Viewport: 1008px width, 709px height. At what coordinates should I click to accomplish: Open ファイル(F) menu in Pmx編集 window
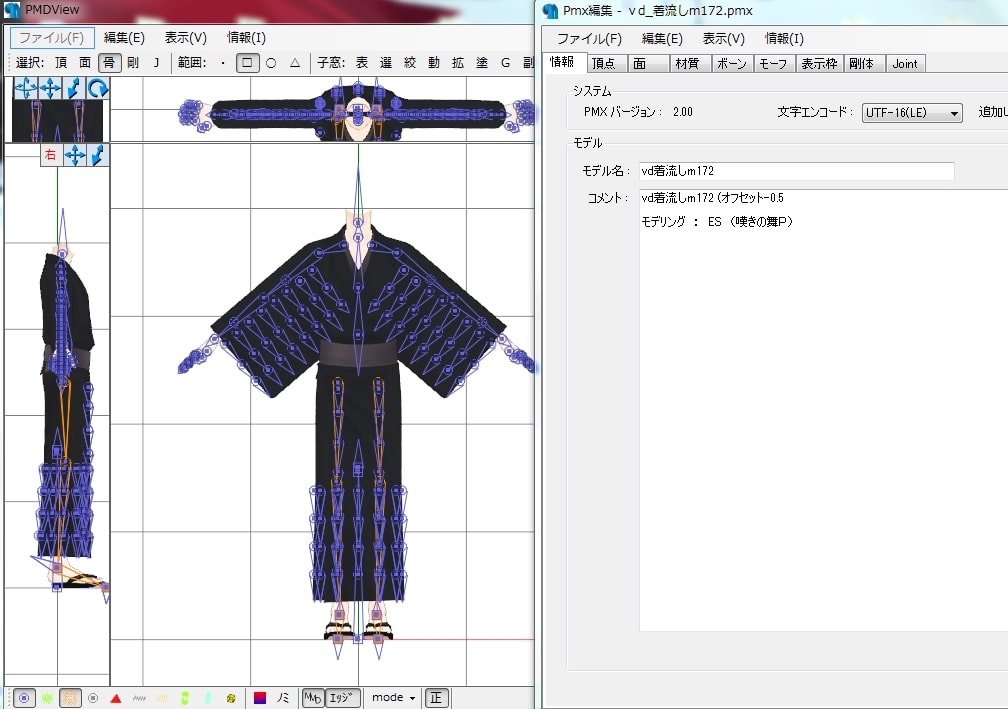(590, 39)
